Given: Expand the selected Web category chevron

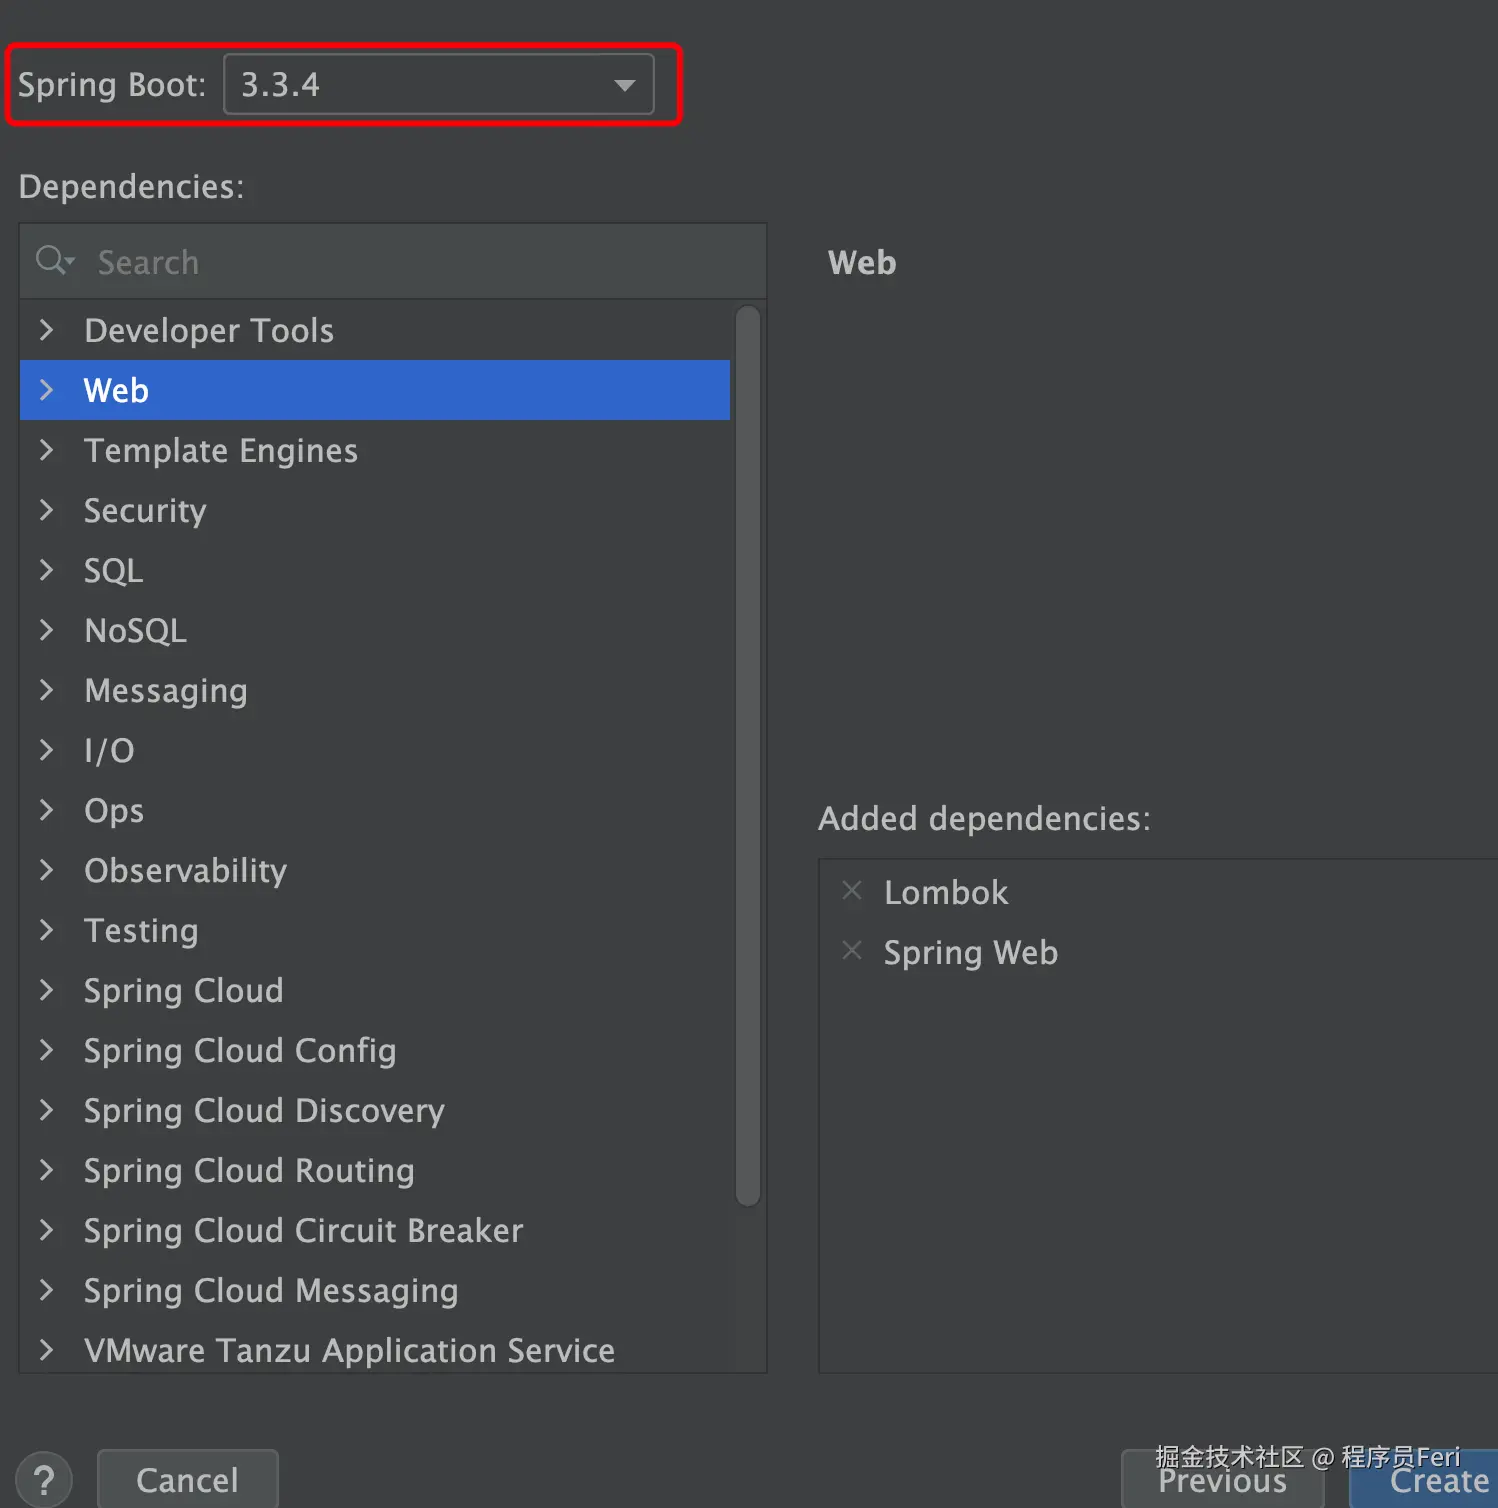Looking at the screenshot, I should point(46,390).
